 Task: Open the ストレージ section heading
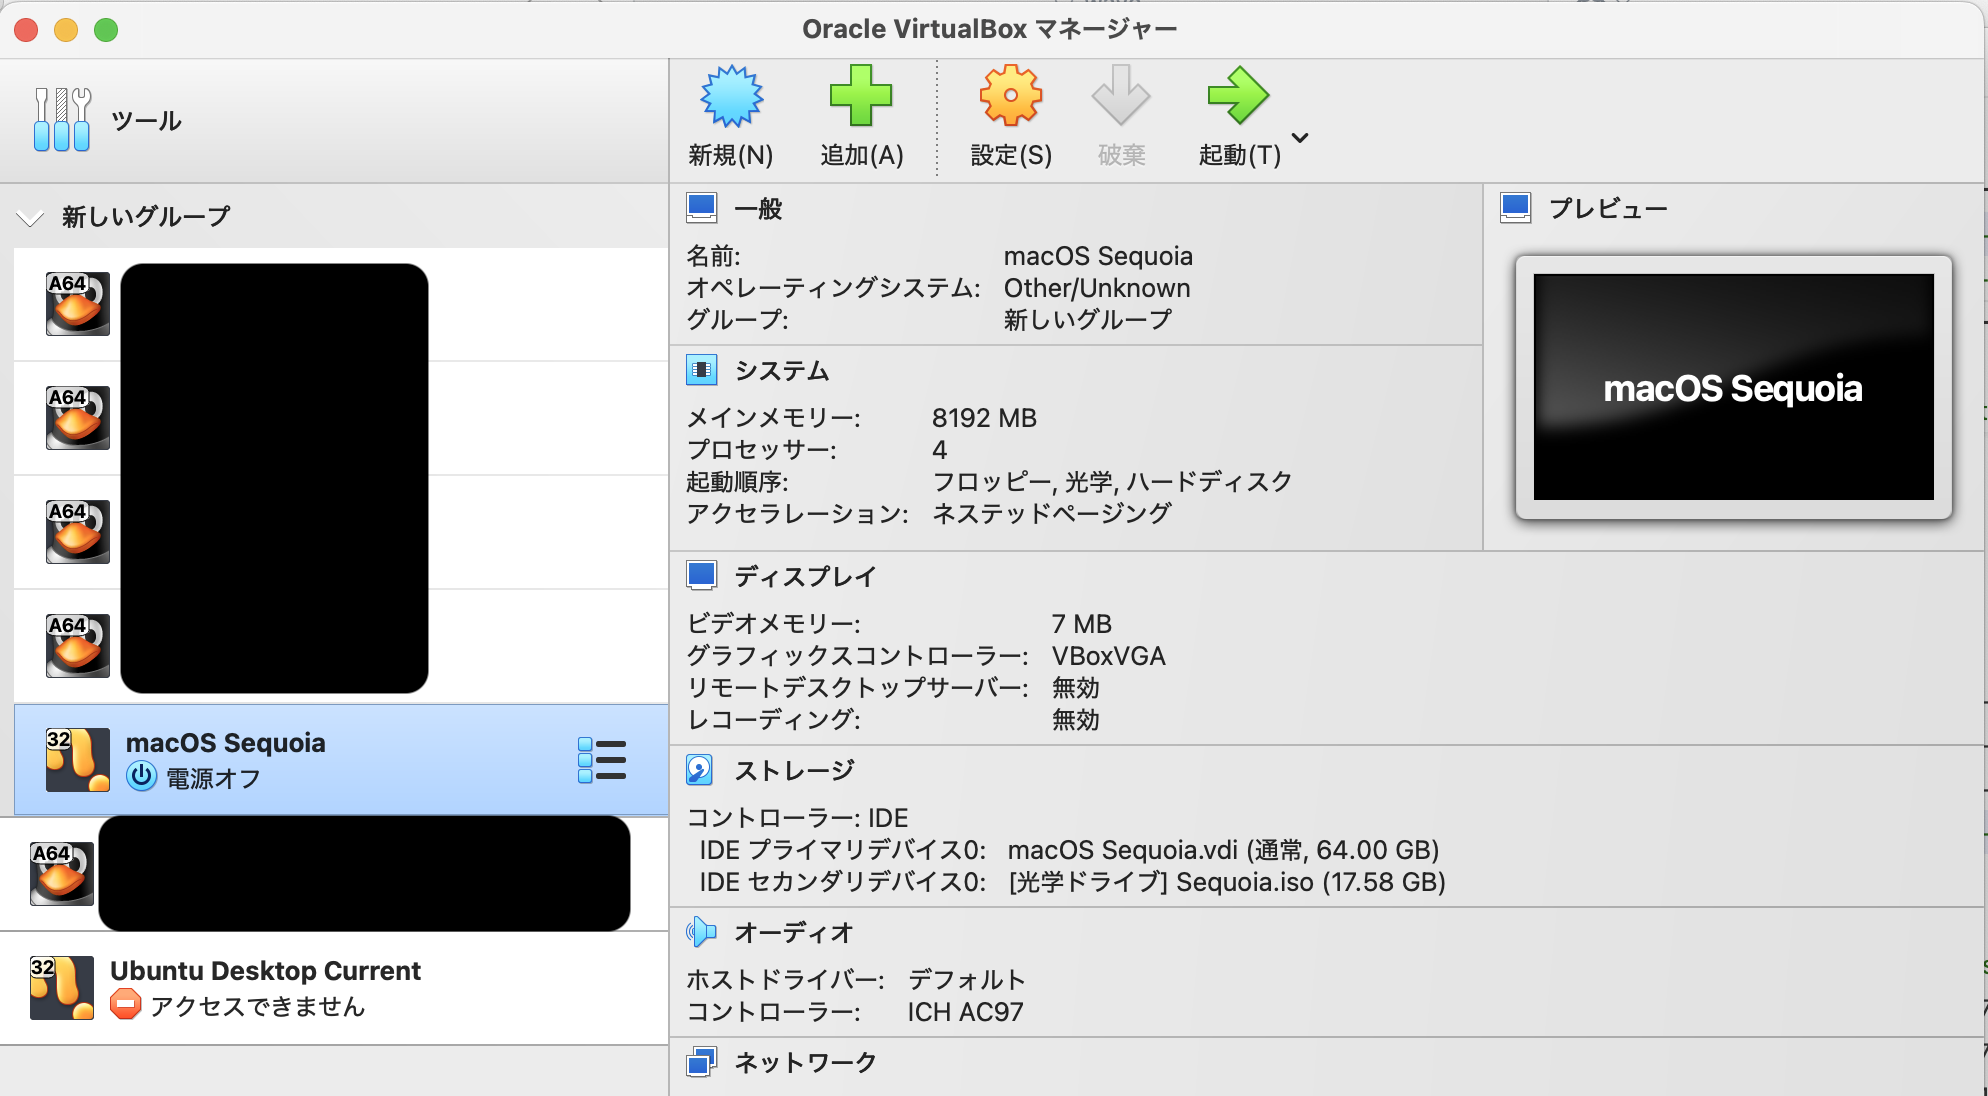[x=794, y=771]
